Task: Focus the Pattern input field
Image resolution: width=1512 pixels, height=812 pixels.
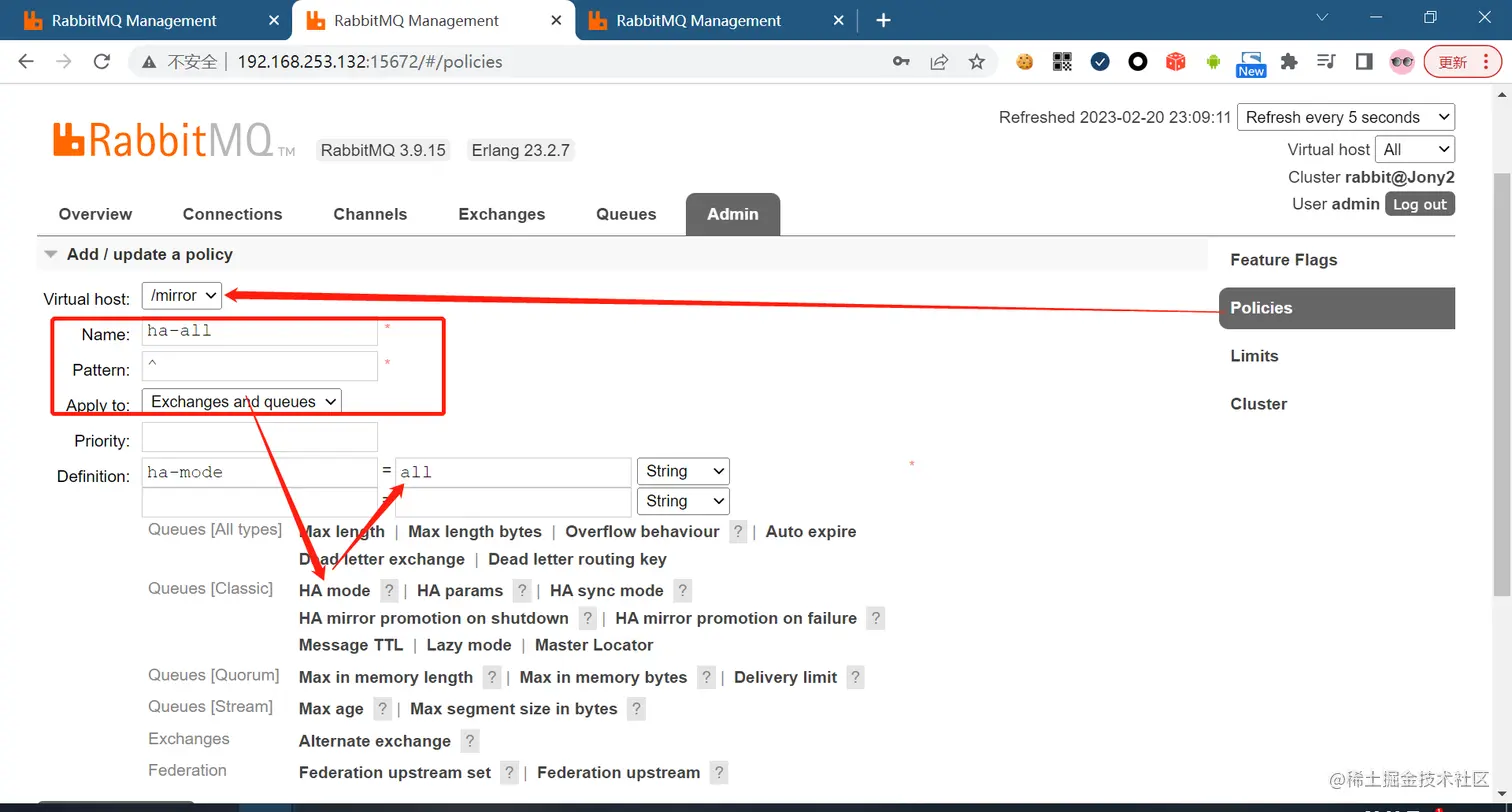Action: point(260,366)
